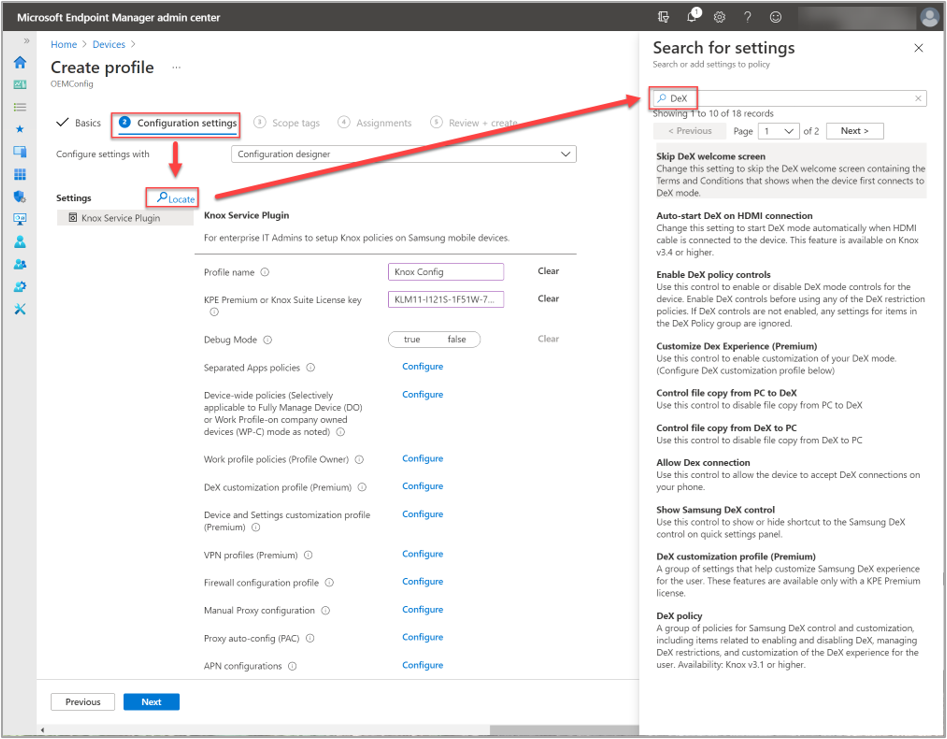The image size is (947, 739).
Task: Set Debug Mode to false
Action: 457,339
